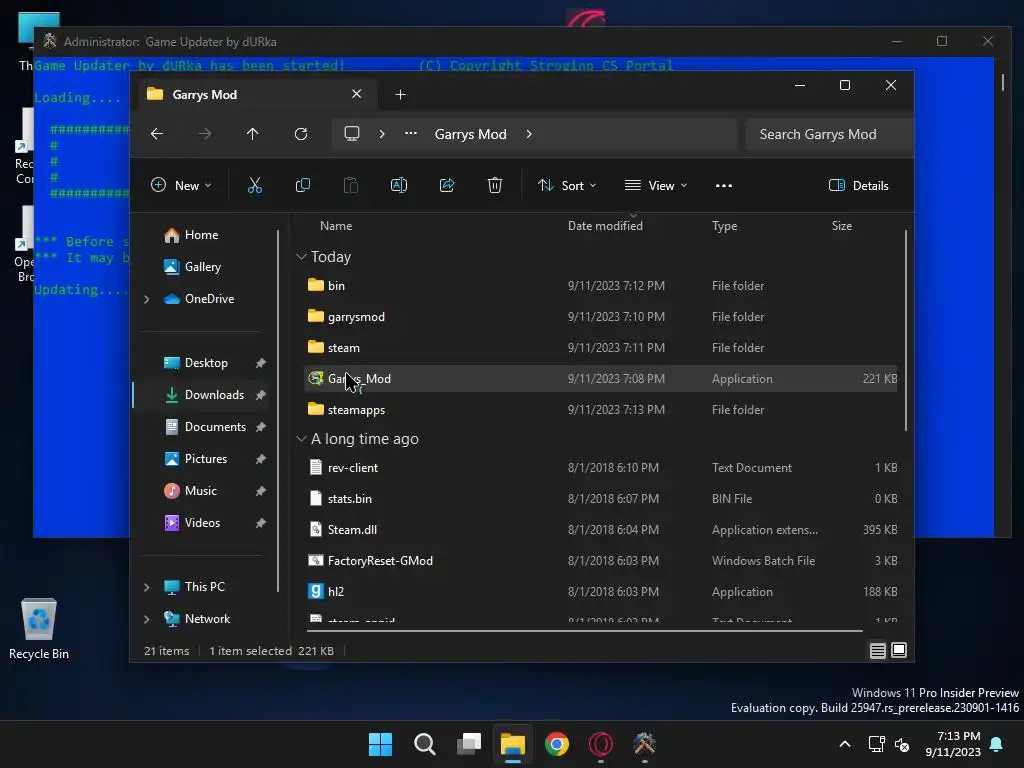Open the New dropdown menu
Image resolution: width=1024 pixels, height=768 pixels.
point(181,185)
